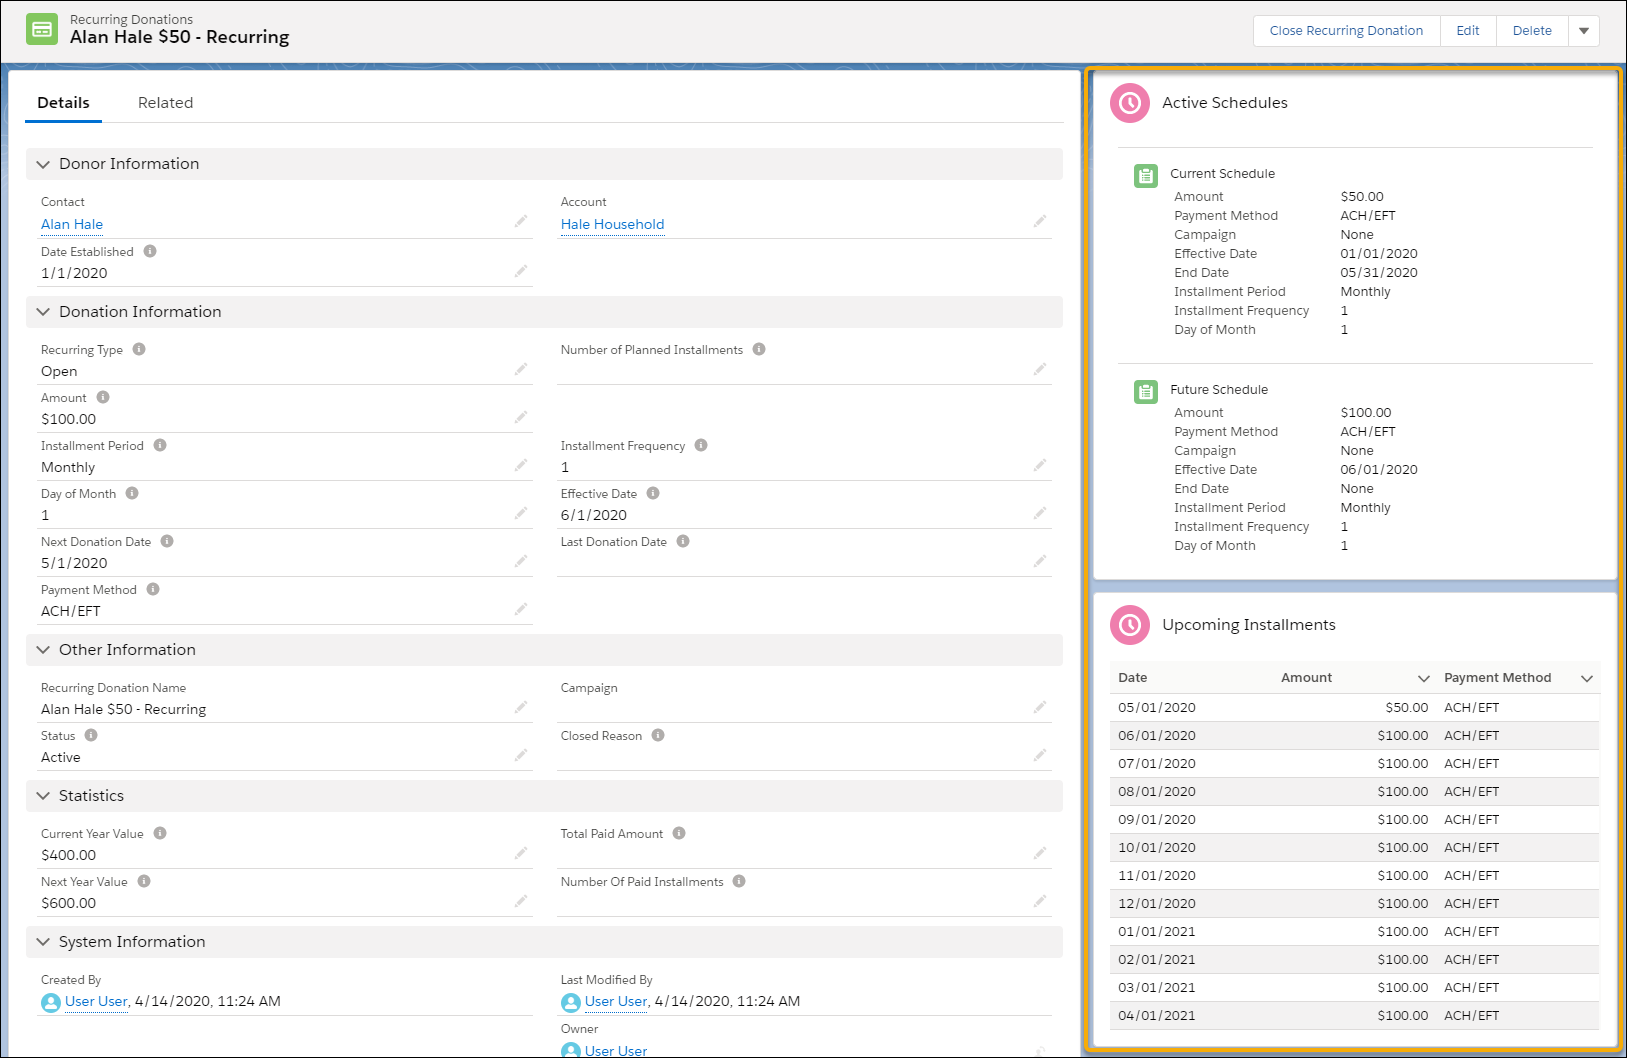The image size is (1627, 1058).
Task: Edit the Amount $100.00 pencil icon
Action: tap(521, 417)
